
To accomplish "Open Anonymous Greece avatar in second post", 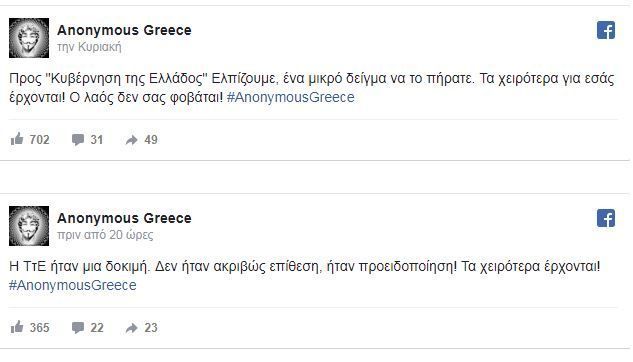I will 29,226.
